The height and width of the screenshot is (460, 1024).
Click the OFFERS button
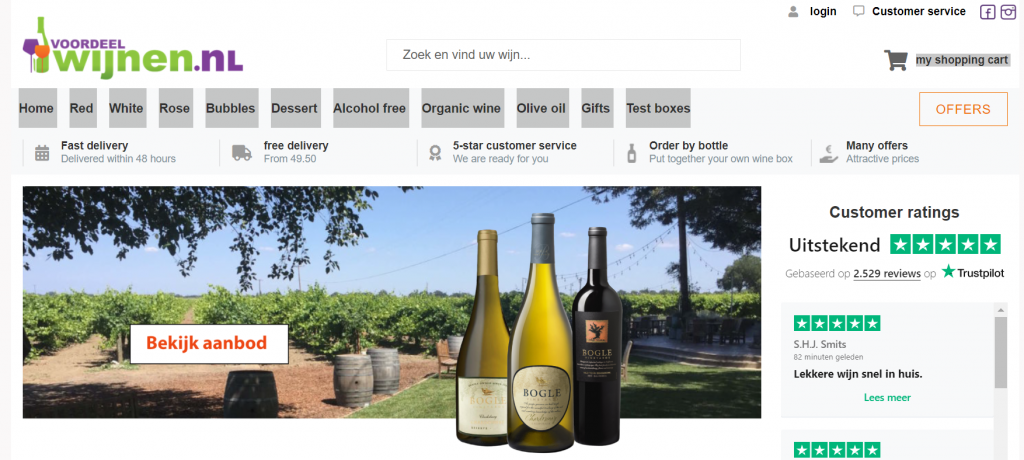[x=963, y=109]
